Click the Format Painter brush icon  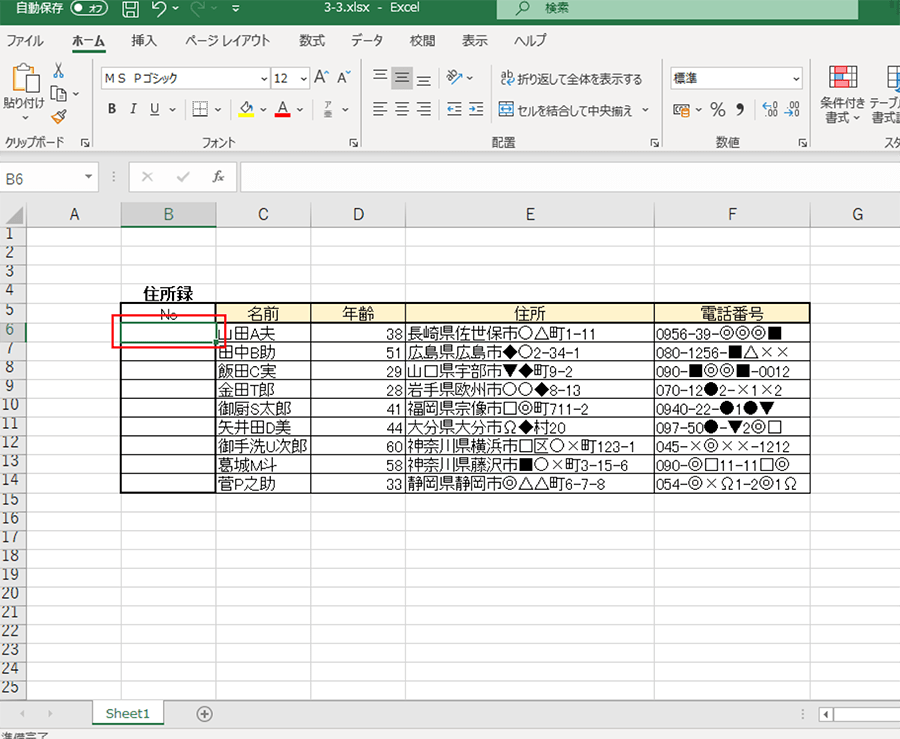tap(58, 117)
